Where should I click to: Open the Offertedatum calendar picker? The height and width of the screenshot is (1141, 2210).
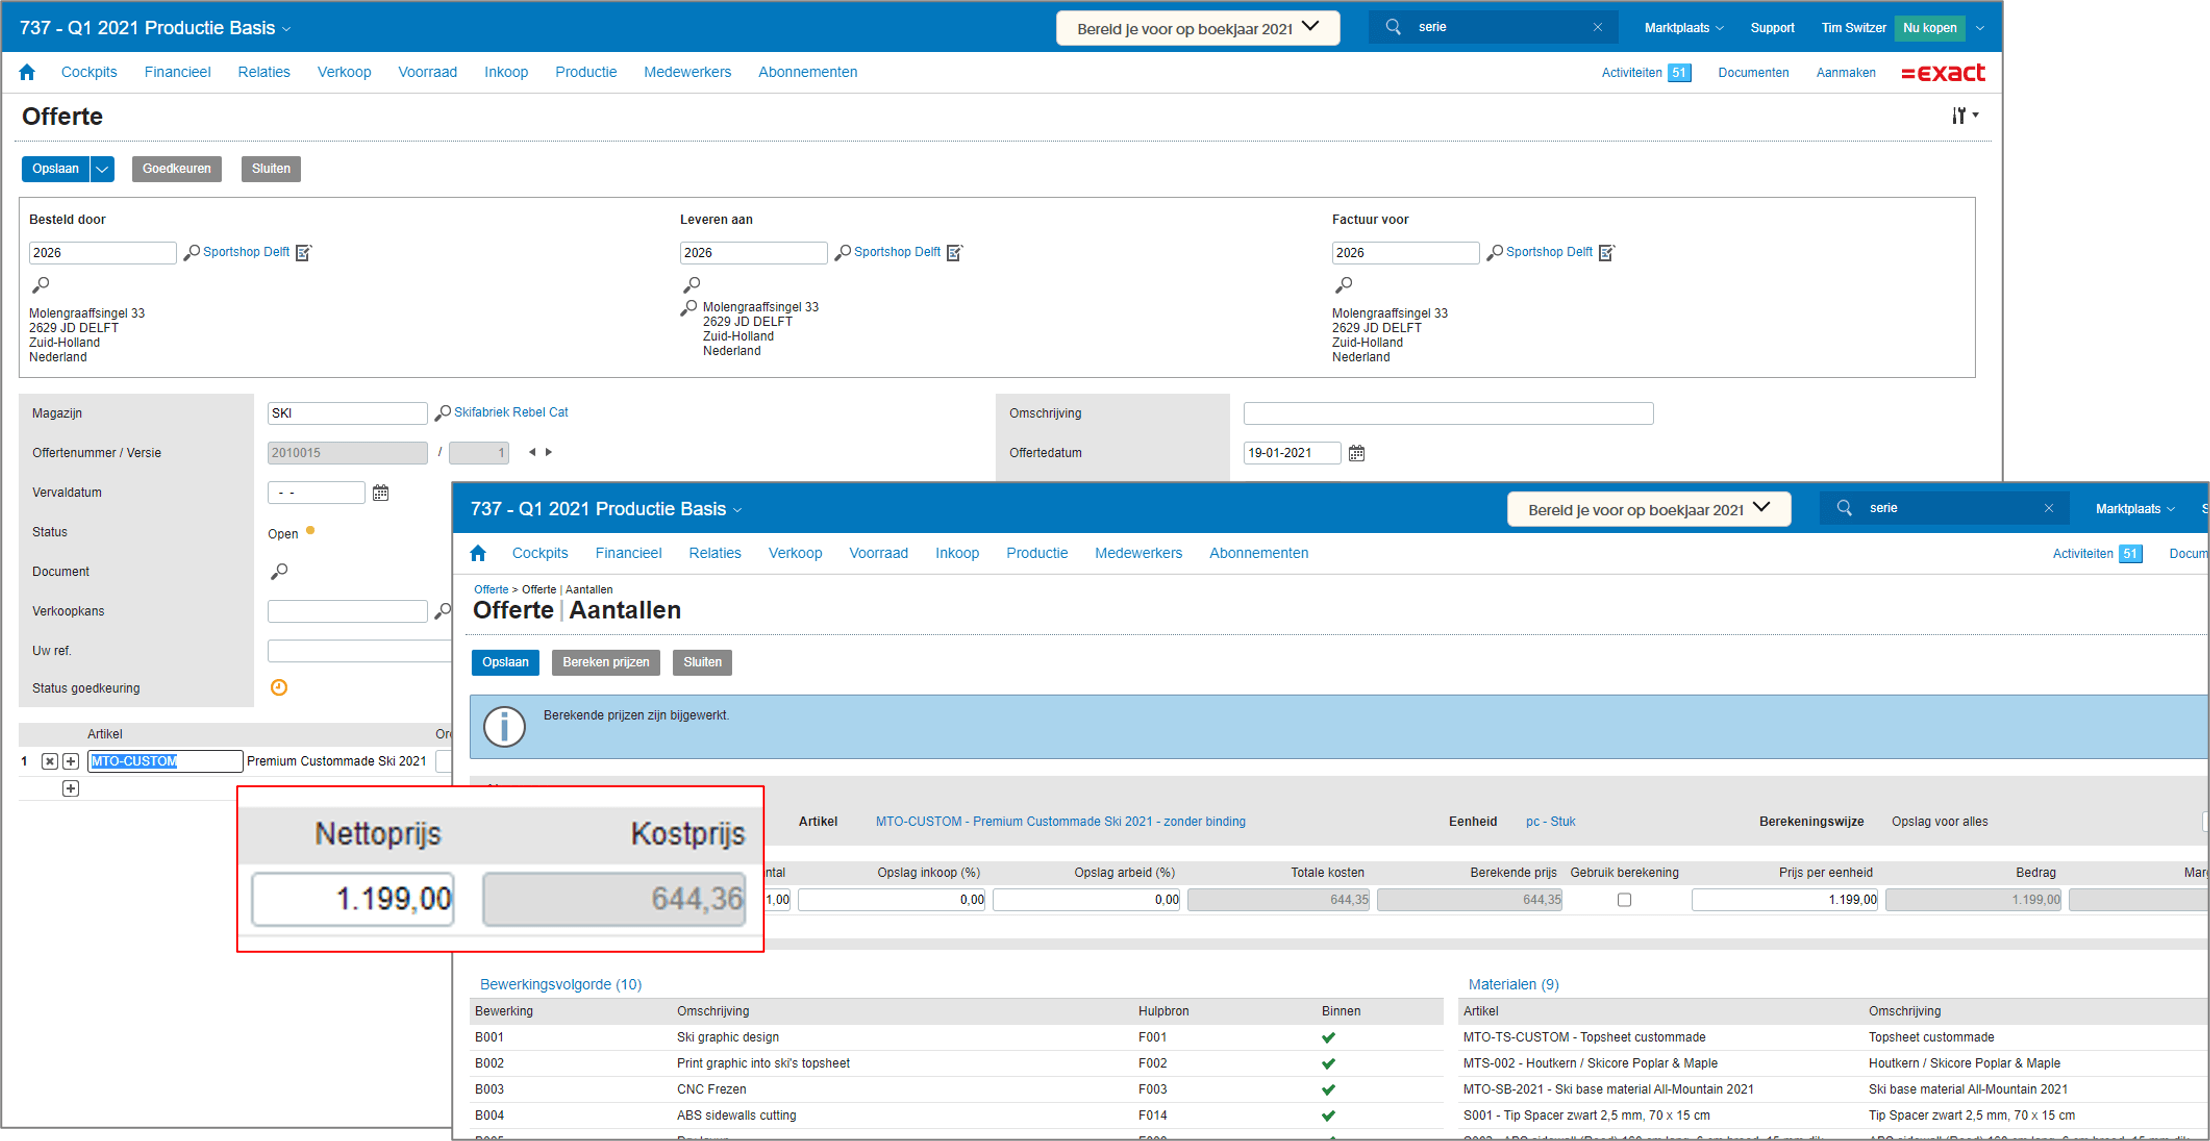pyautogui.click(x=1356, y=453)
